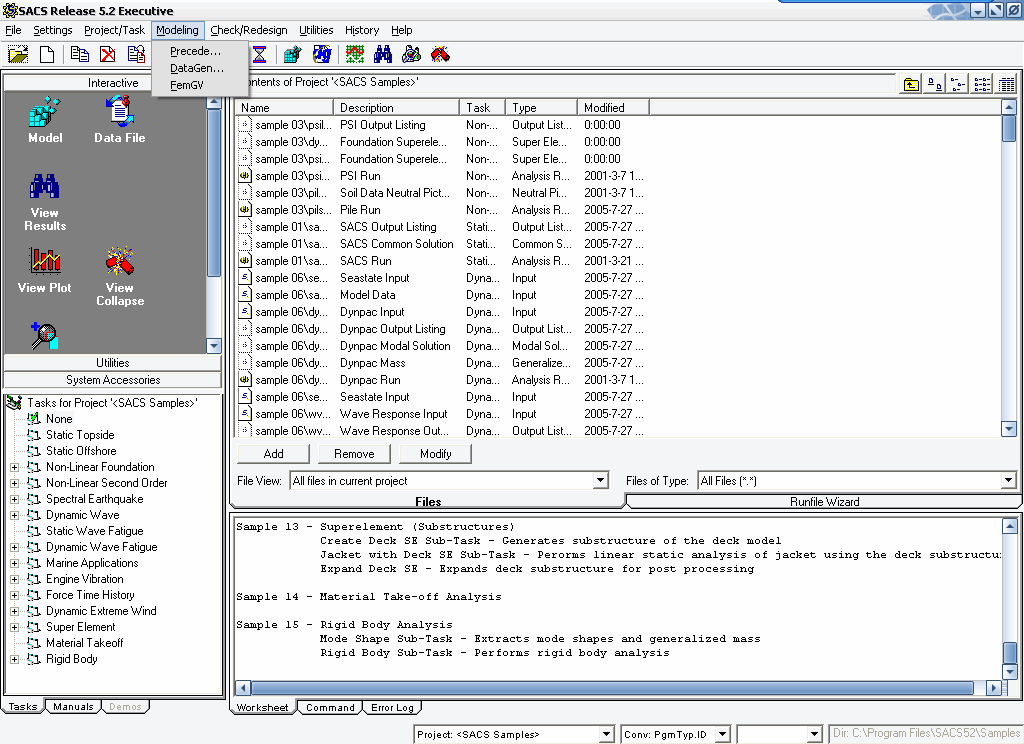Viewport: 1024px width, 744px height.
Task: Click the Modify button
Action: click(x=436, y=454)
